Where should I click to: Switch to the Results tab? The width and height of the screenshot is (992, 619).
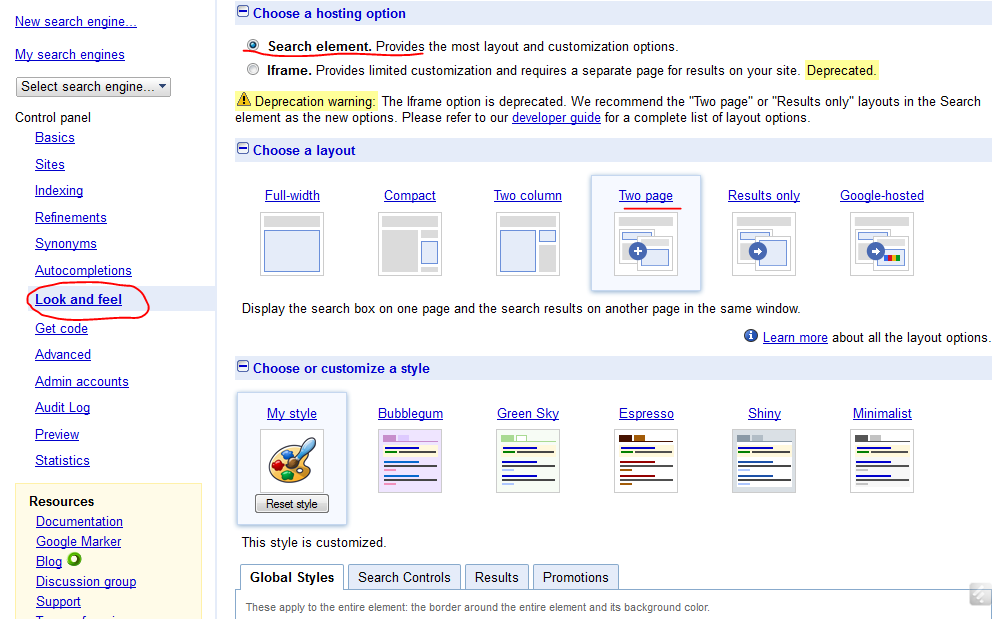pyautogui.click(x=497, y=577)
